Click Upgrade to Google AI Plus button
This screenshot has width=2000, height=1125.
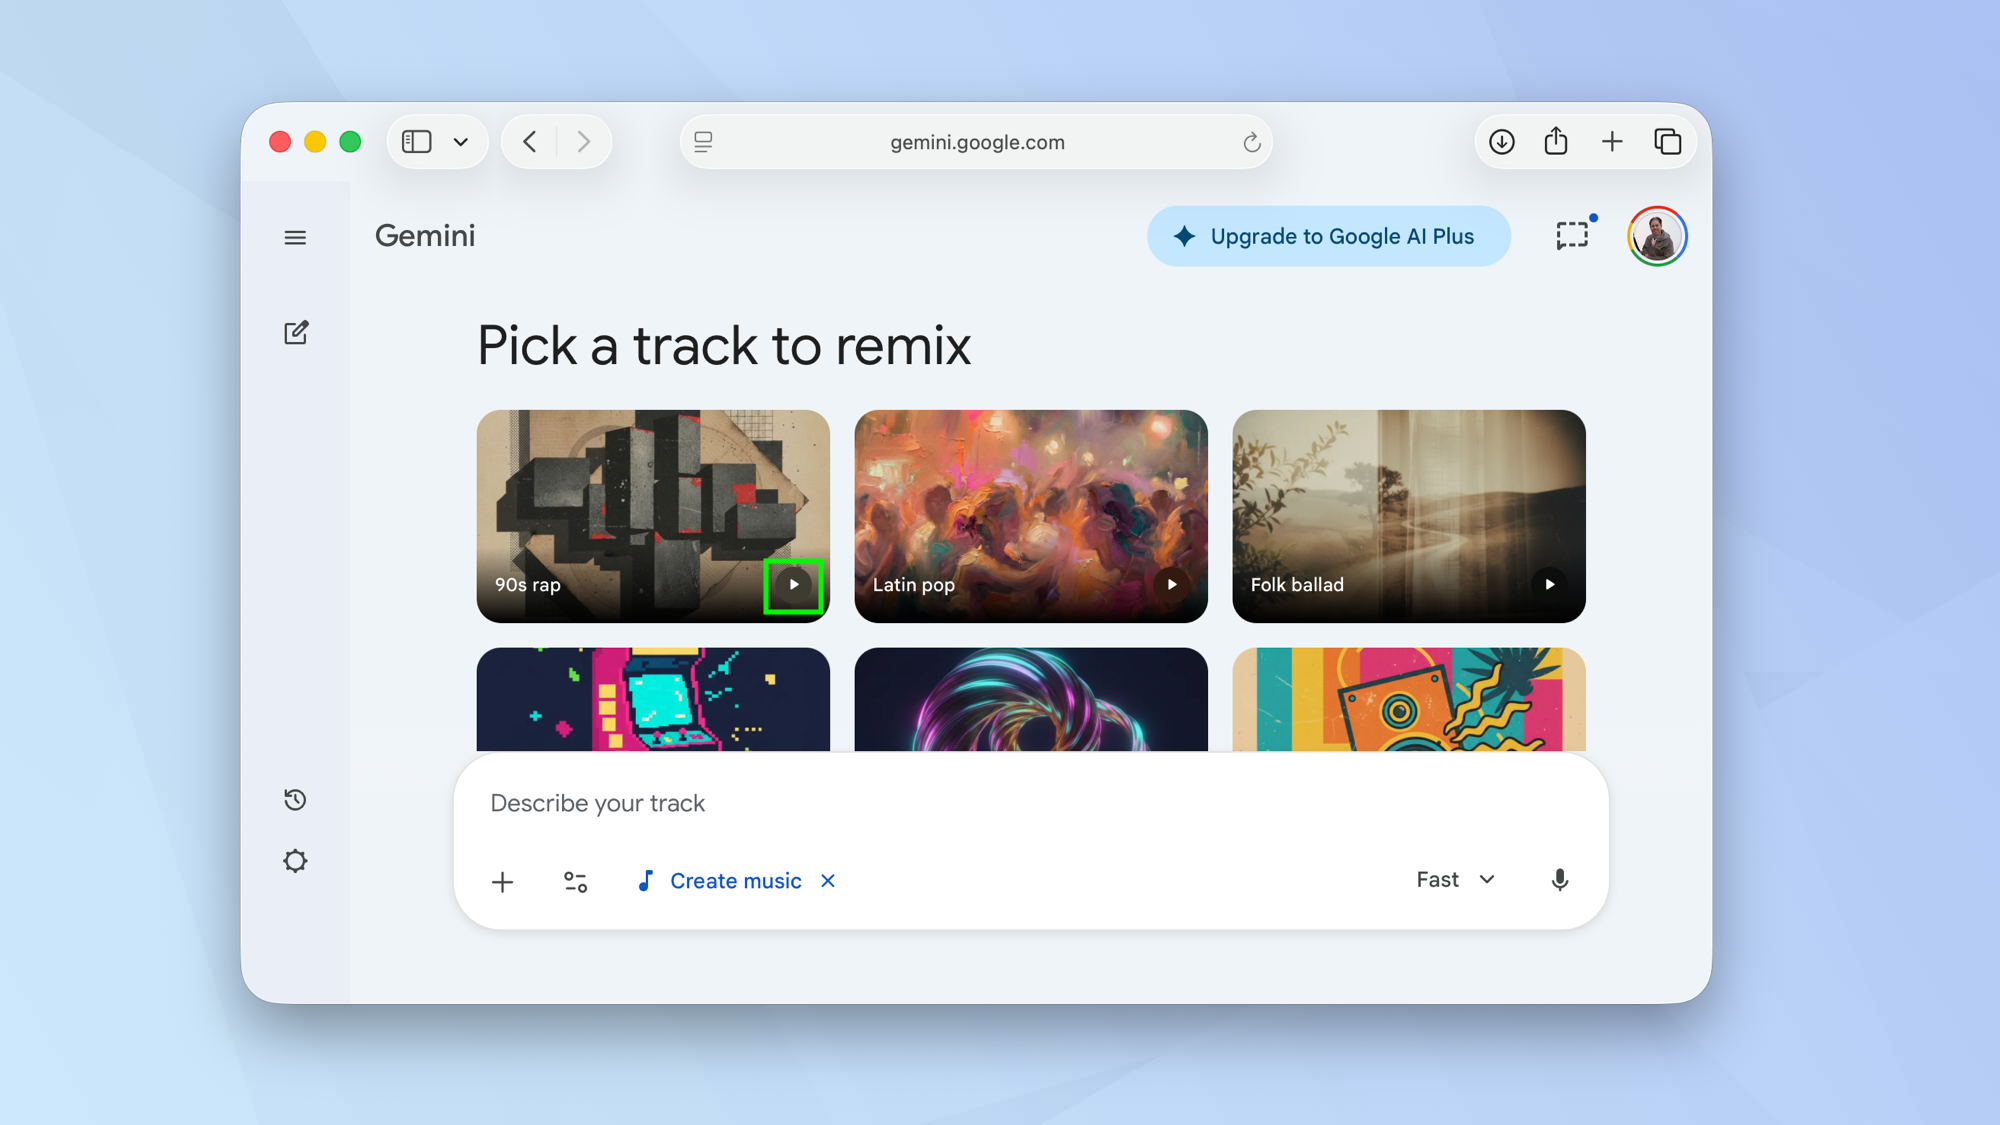[x=1328, y=237]
